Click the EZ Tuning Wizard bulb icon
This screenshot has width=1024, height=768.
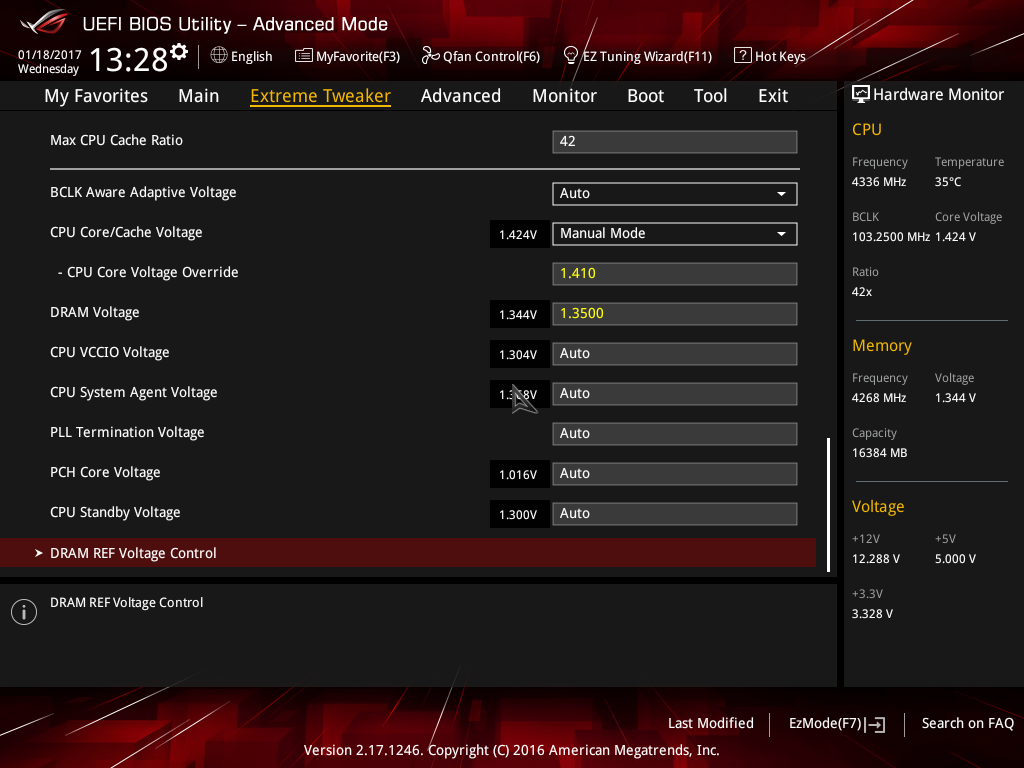click(x=570, y=56)
